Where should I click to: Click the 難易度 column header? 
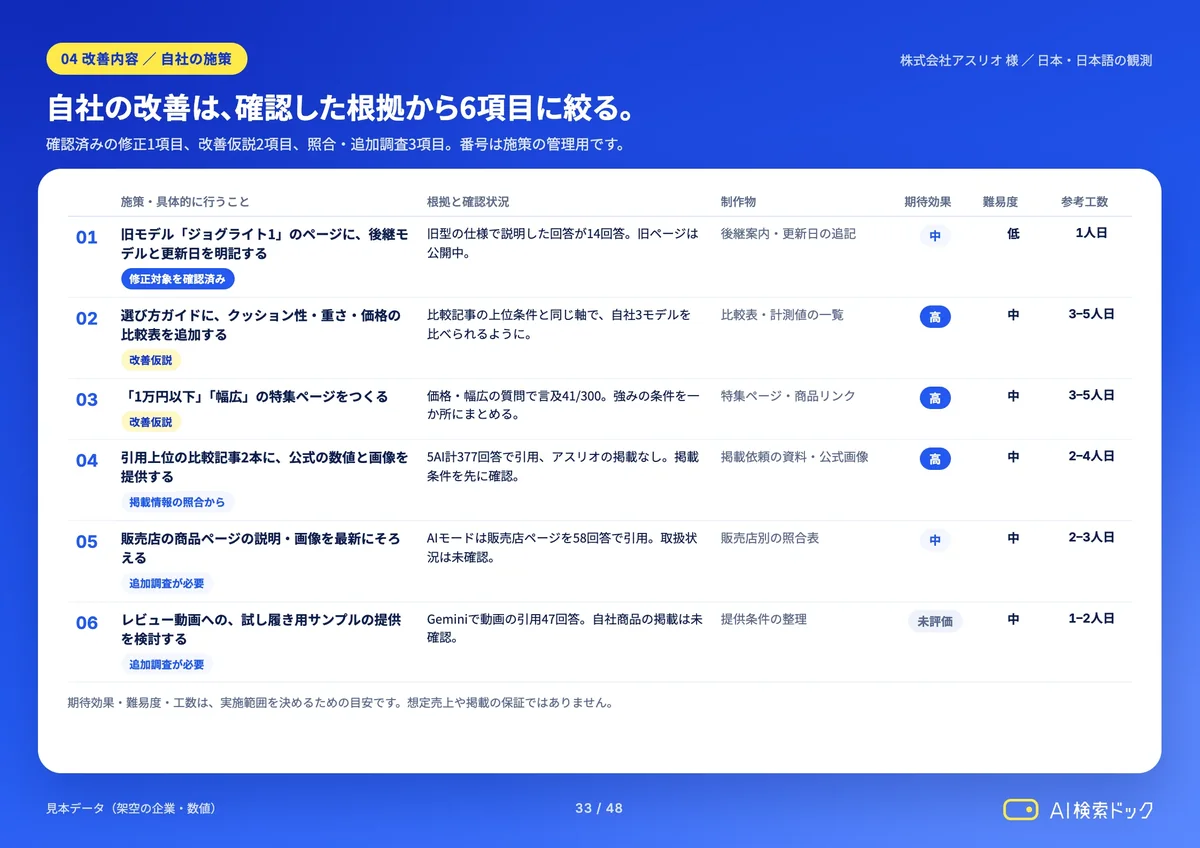[1000, 202]
